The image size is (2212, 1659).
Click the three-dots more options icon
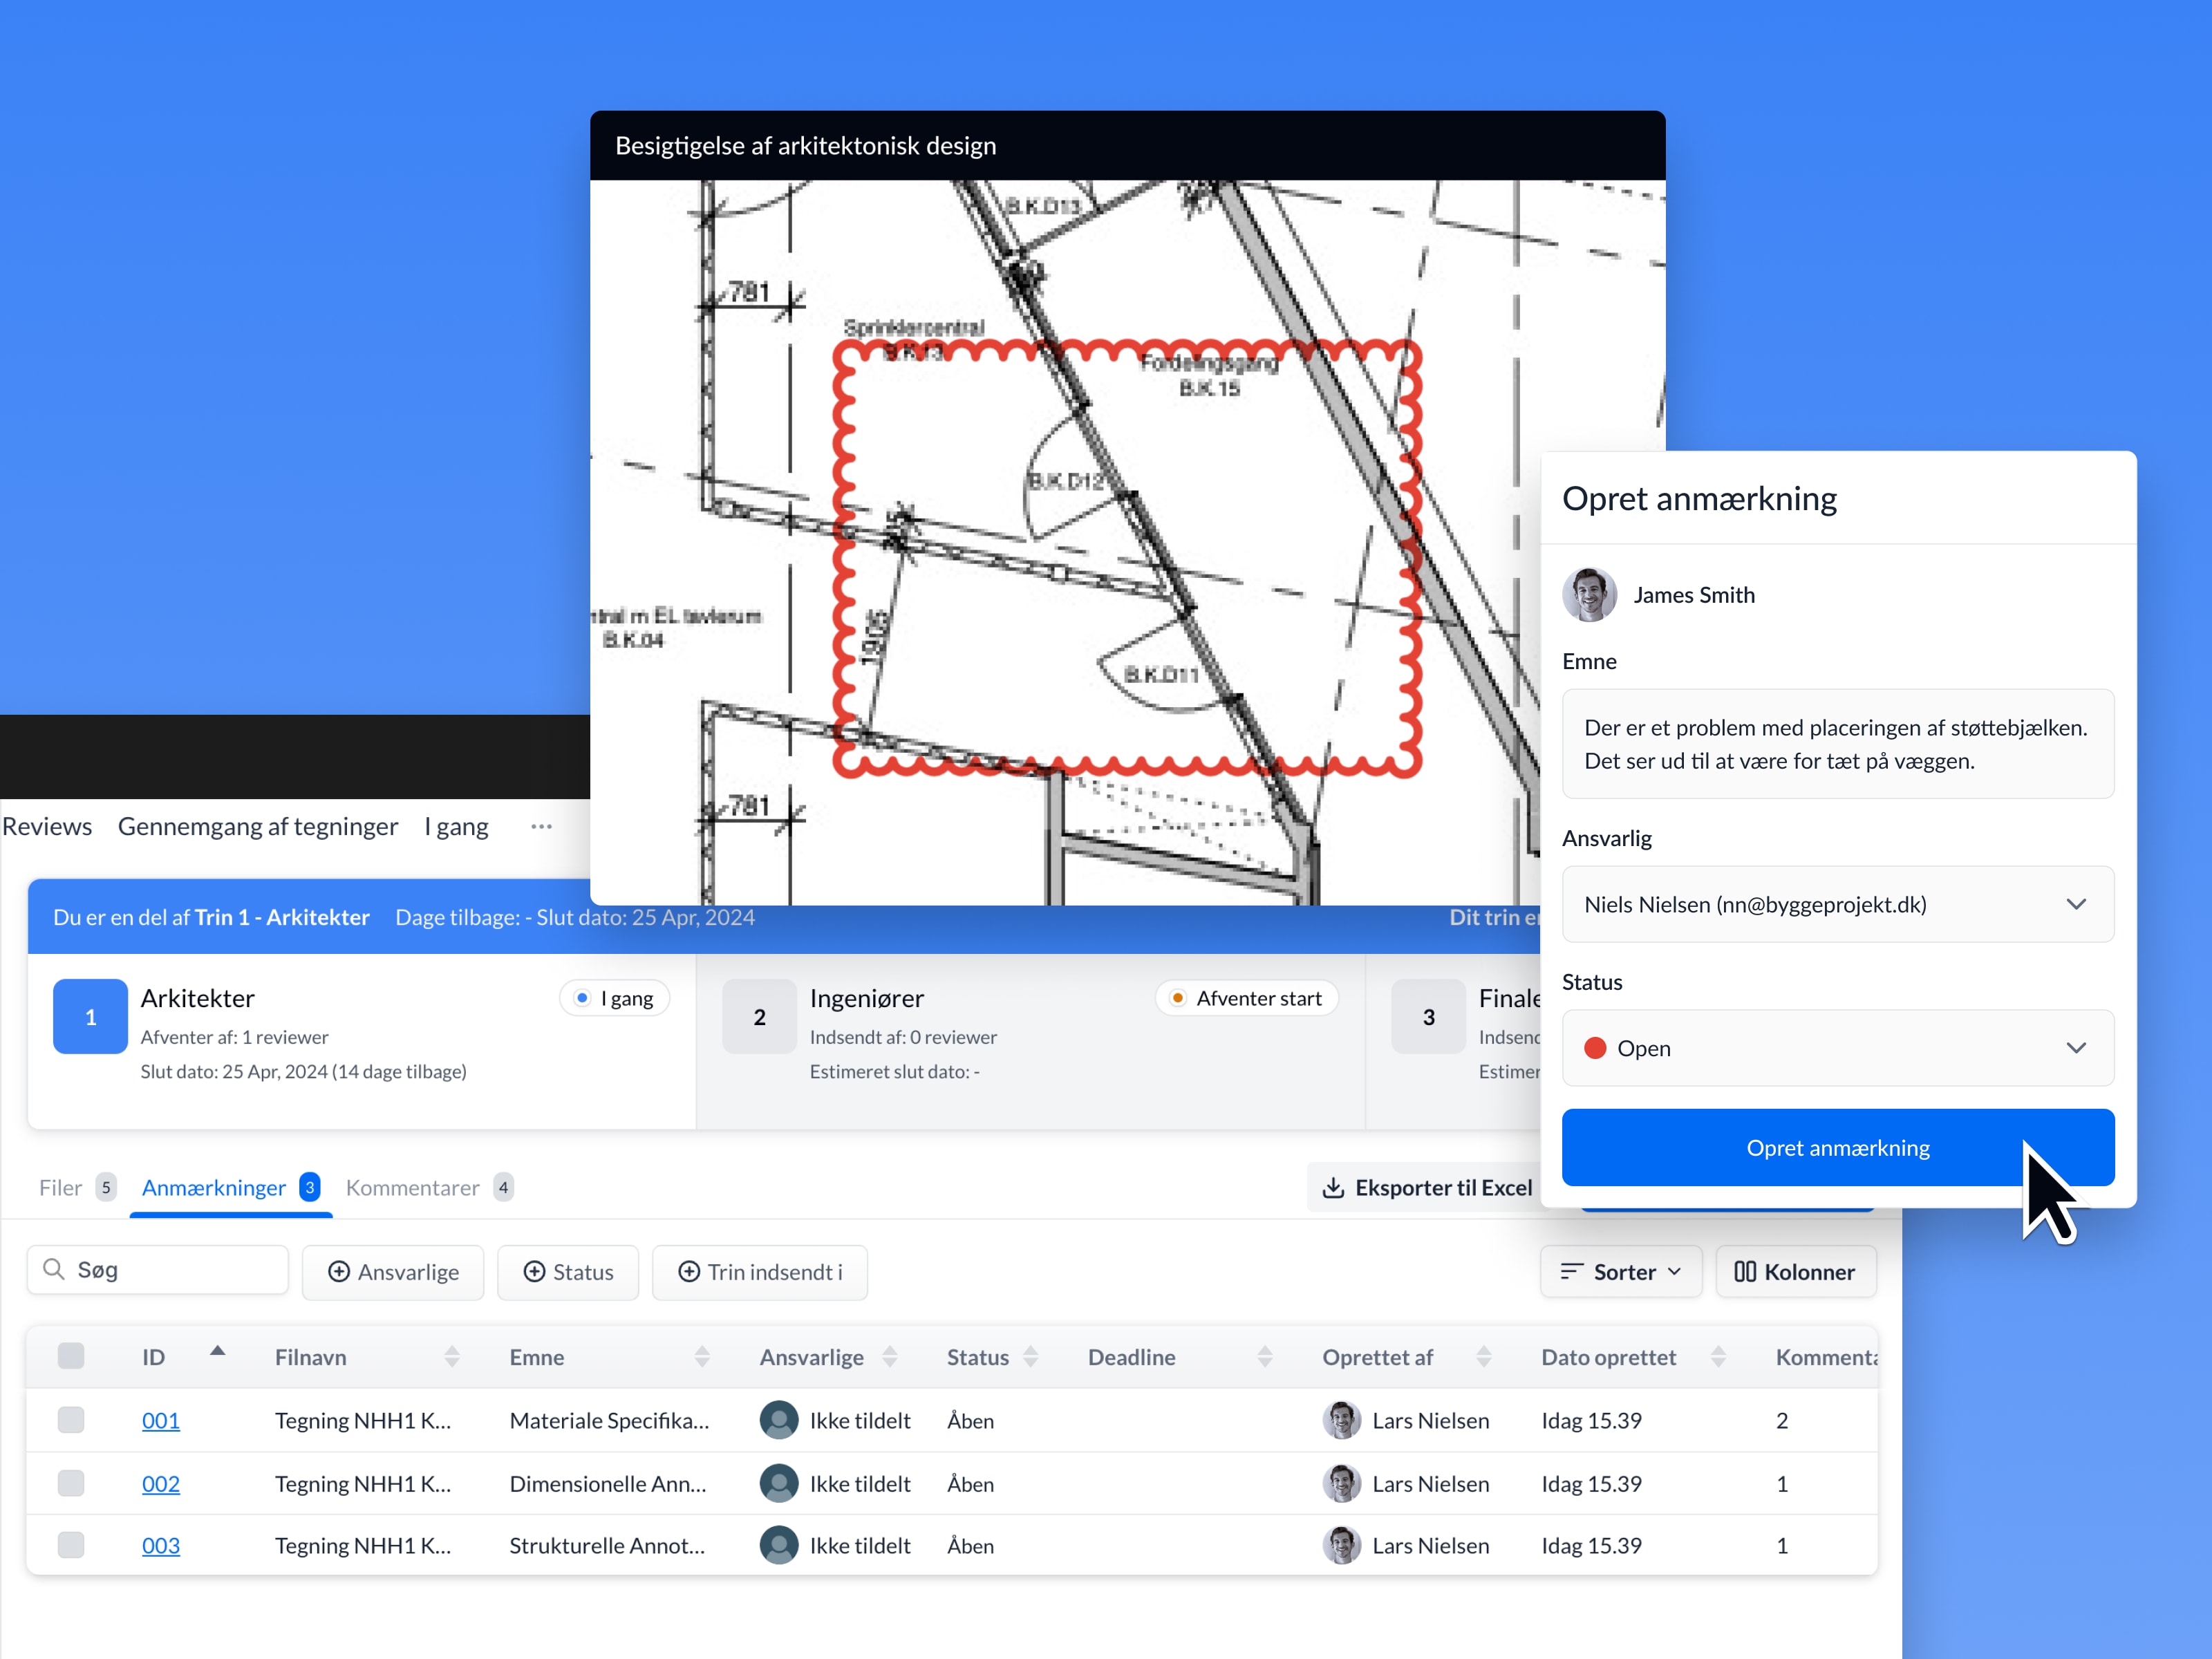[x=541, y=826]
